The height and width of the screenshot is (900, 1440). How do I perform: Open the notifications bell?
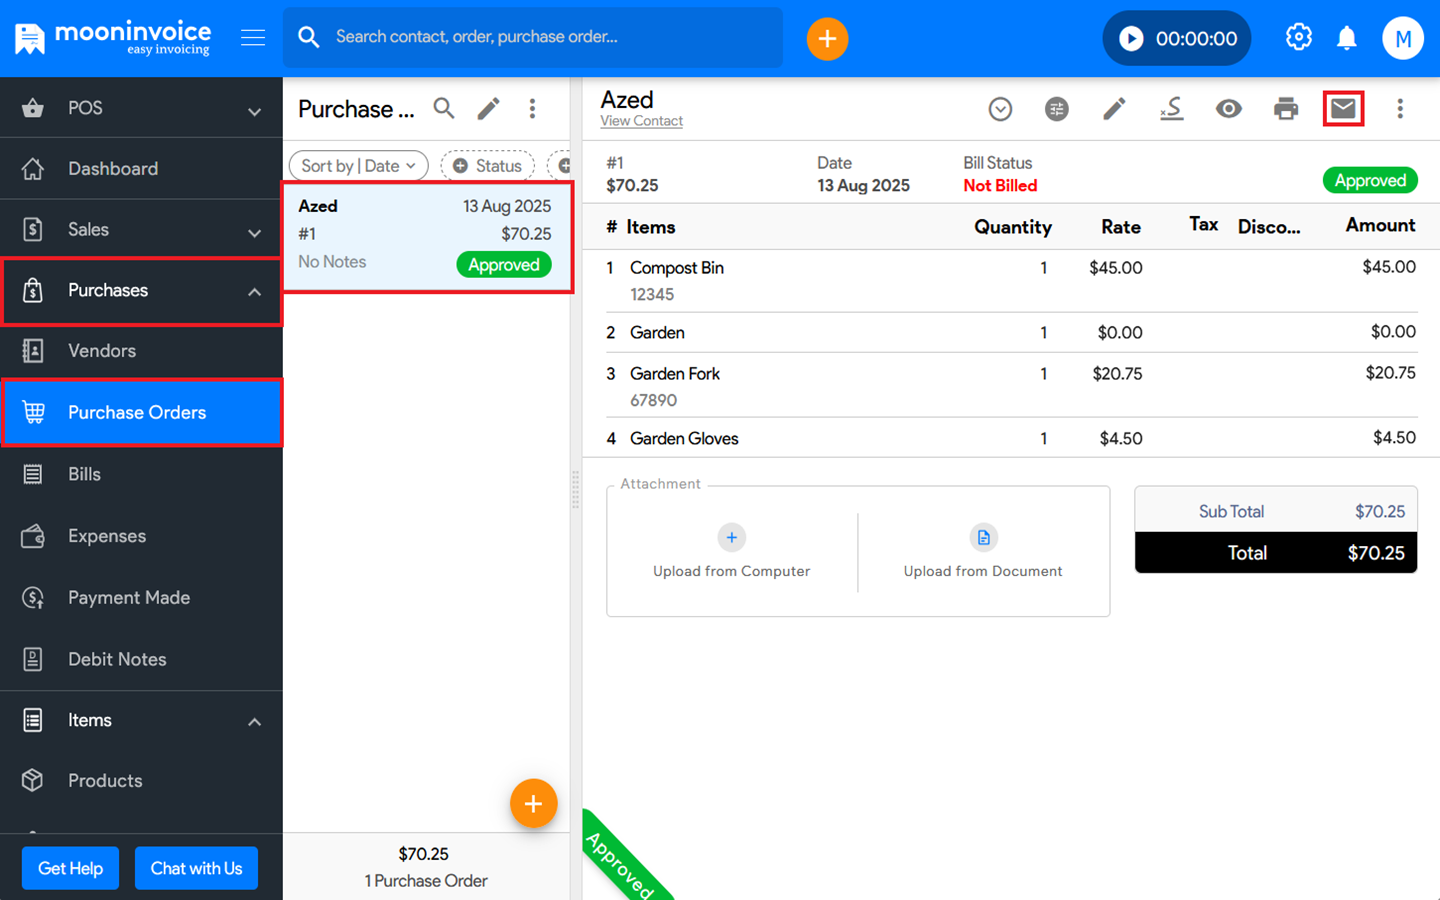click(x=1346, y=38)
